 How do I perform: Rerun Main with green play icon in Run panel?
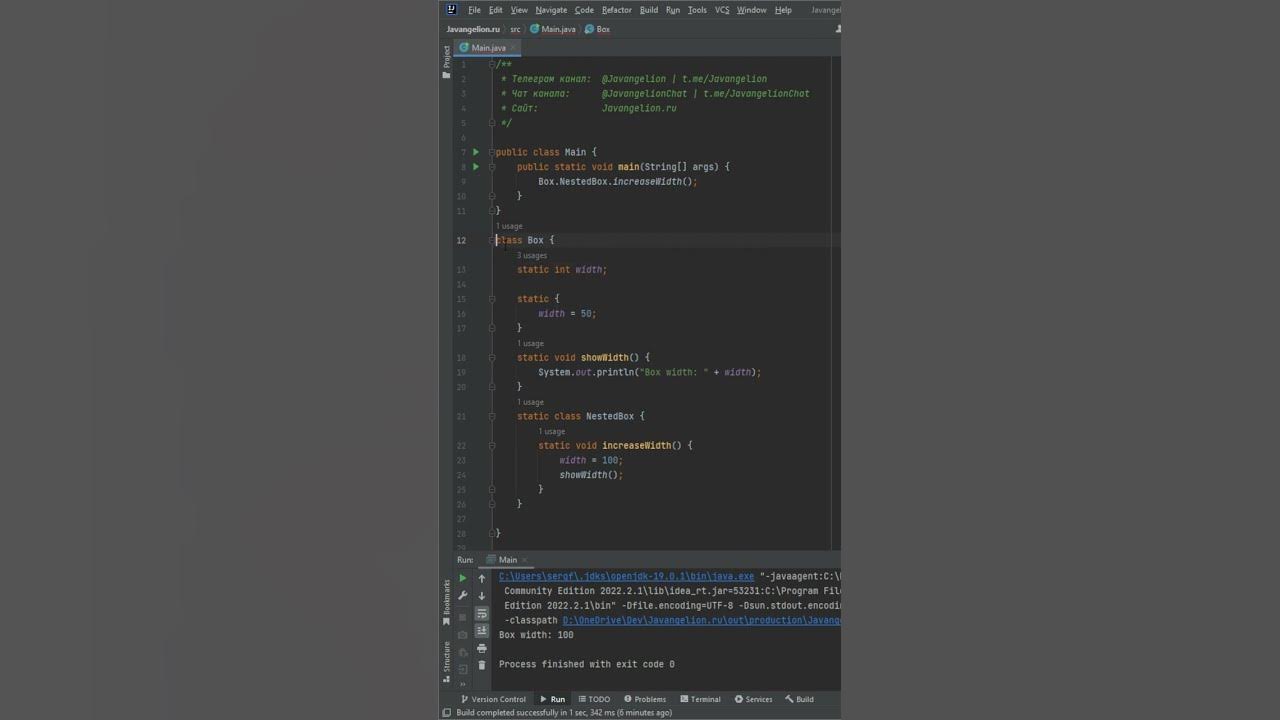click(x=462, y=578)
